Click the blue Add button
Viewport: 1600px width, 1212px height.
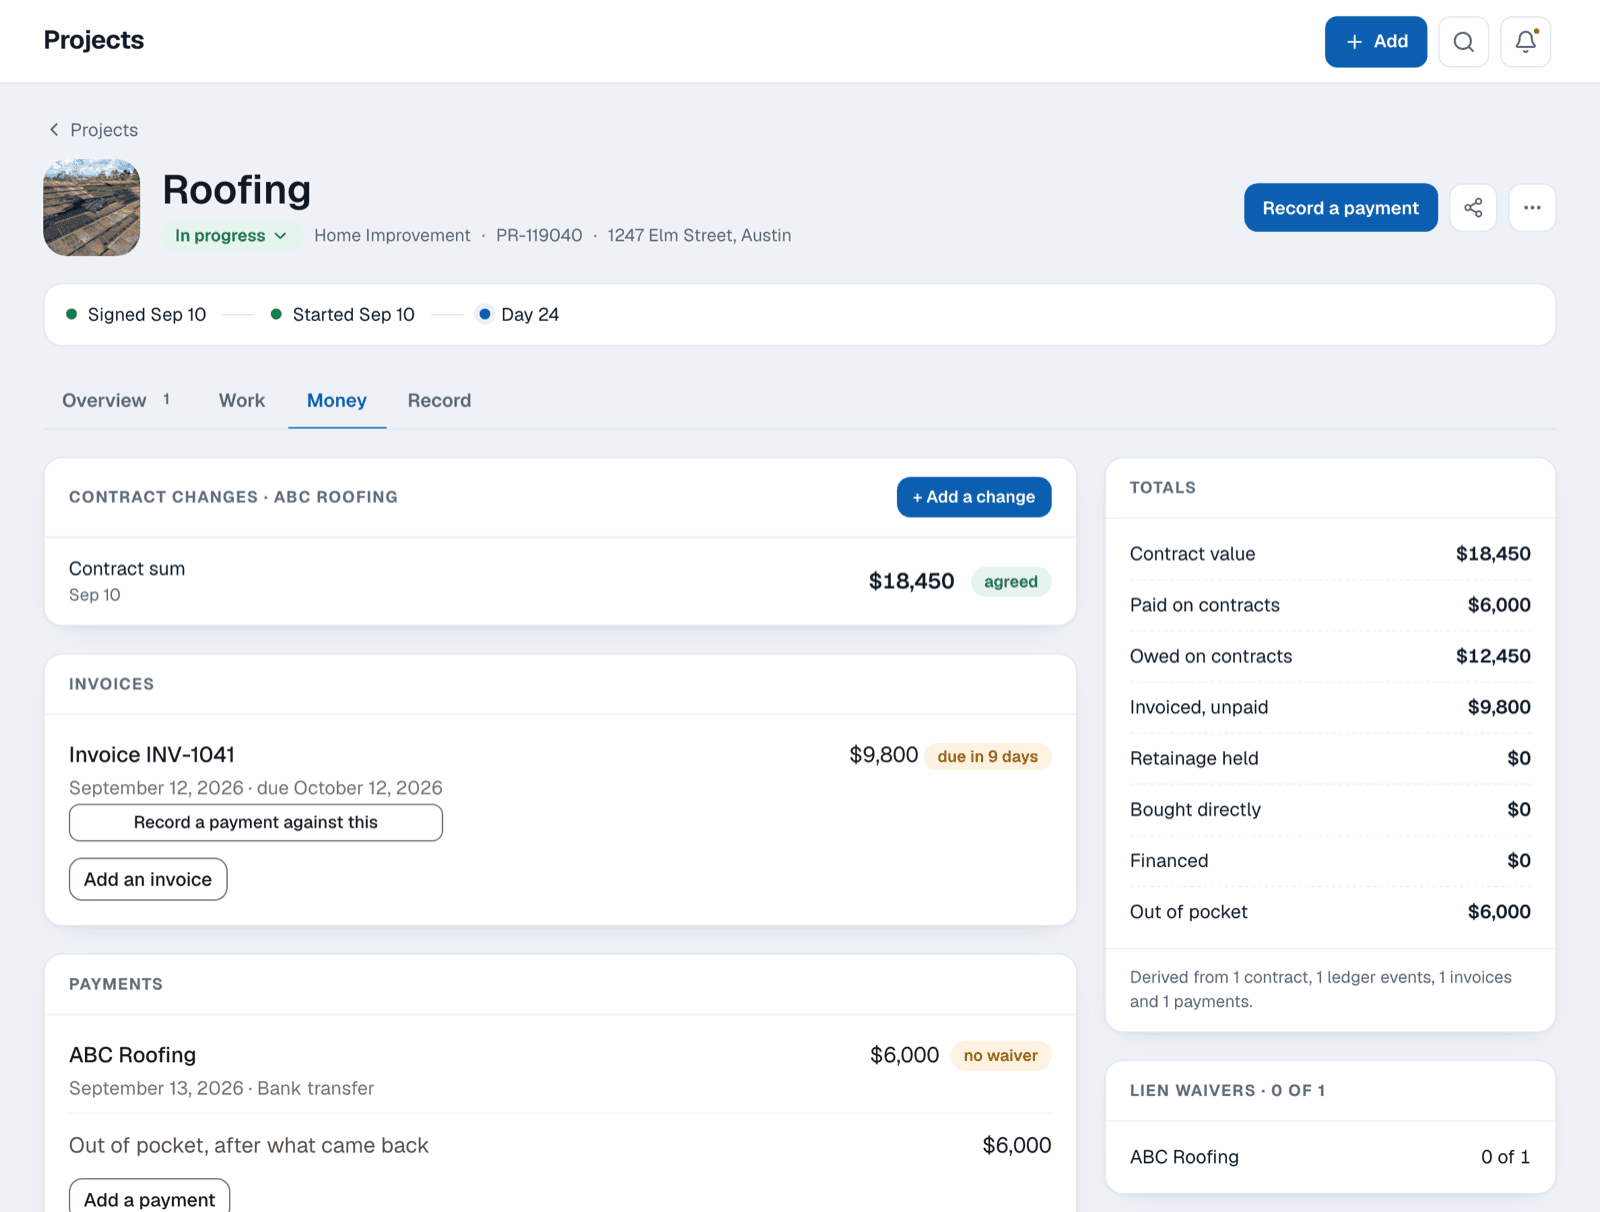point(1376,42)
